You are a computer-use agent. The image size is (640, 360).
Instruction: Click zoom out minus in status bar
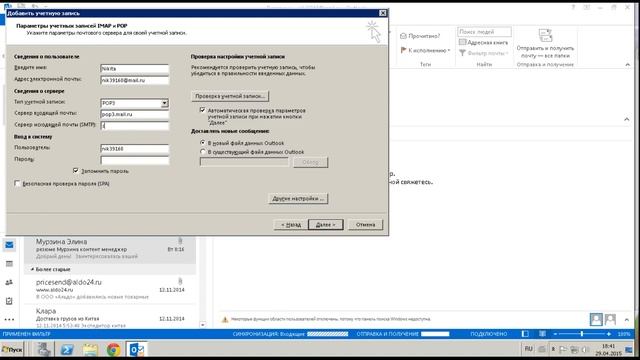click(x=555, y=334)
